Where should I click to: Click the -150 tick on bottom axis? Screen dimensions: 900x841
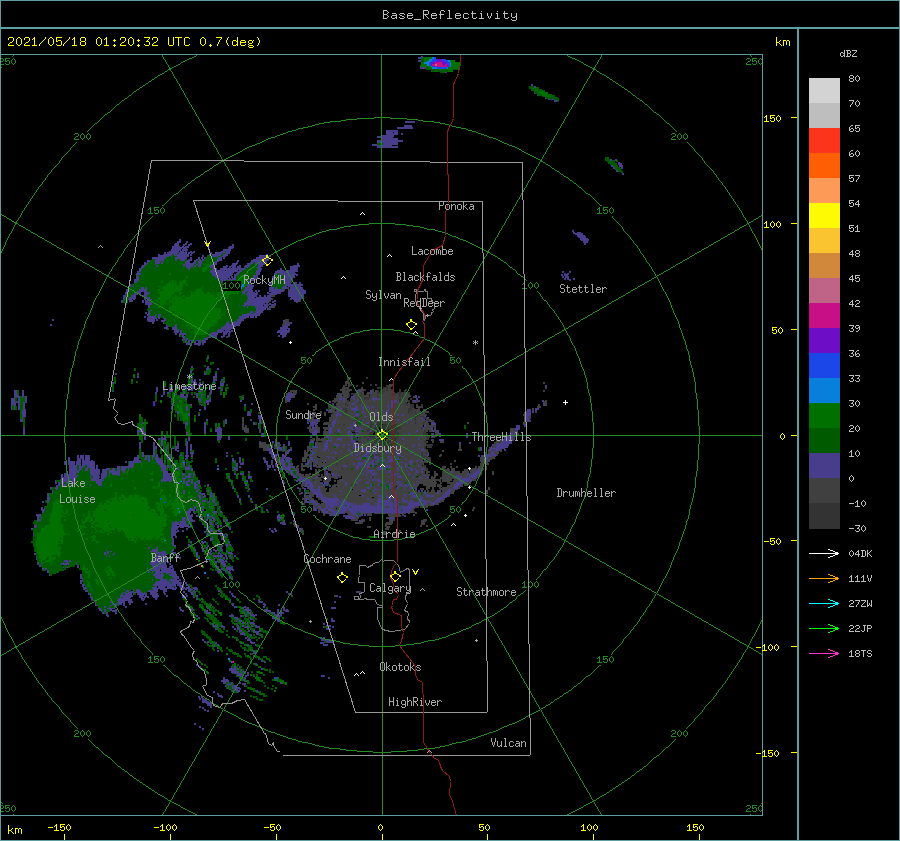click(x=59, y=827)
